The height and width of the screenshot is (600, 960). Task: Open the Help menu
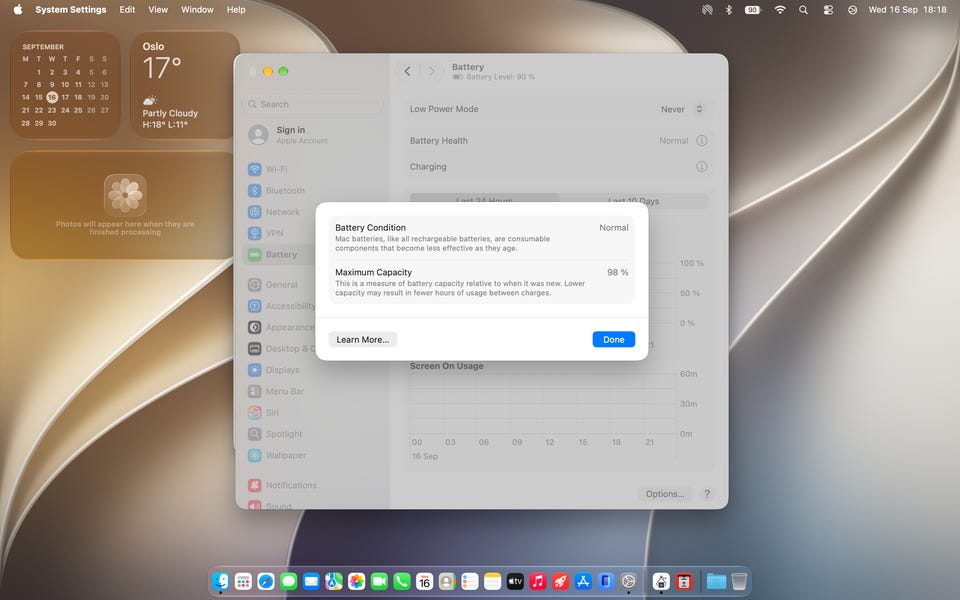tap(236, 10)
